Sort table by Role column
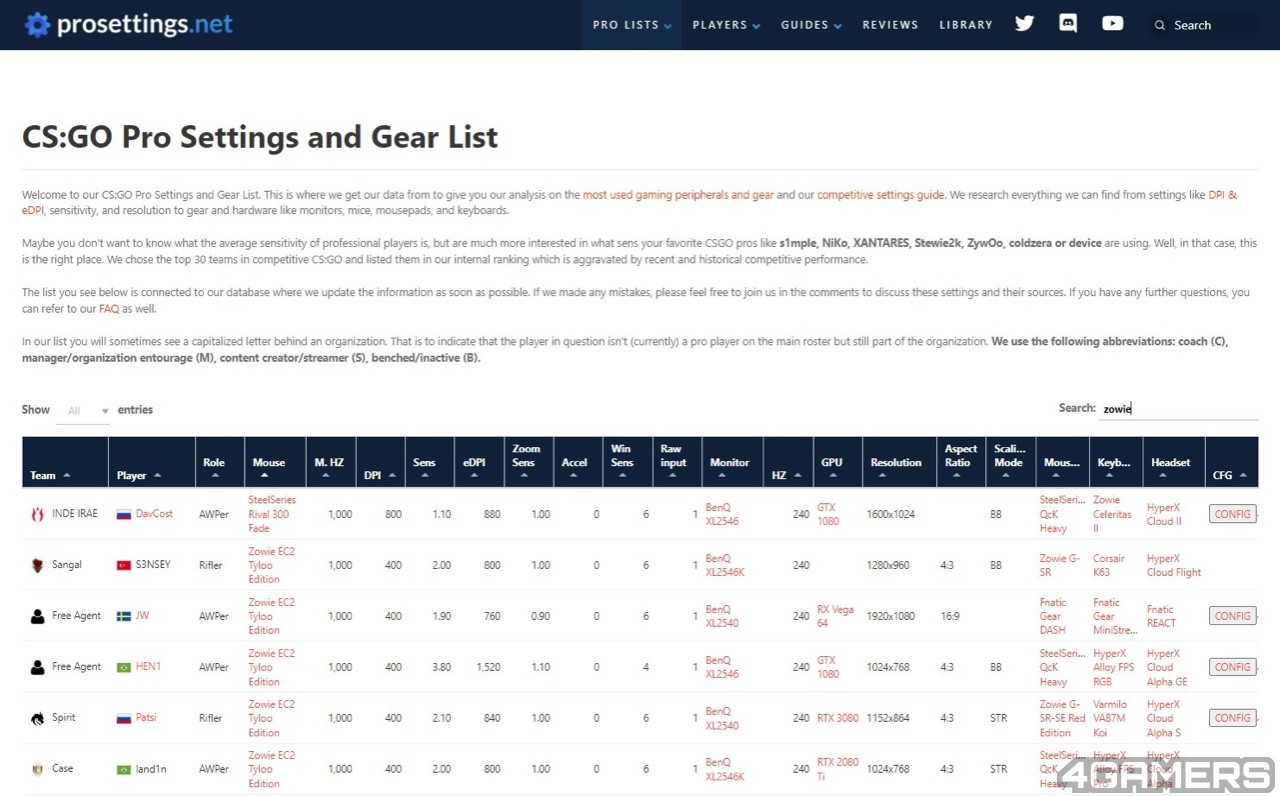The width and height of the screenshot is (1280, 796). 218,463
